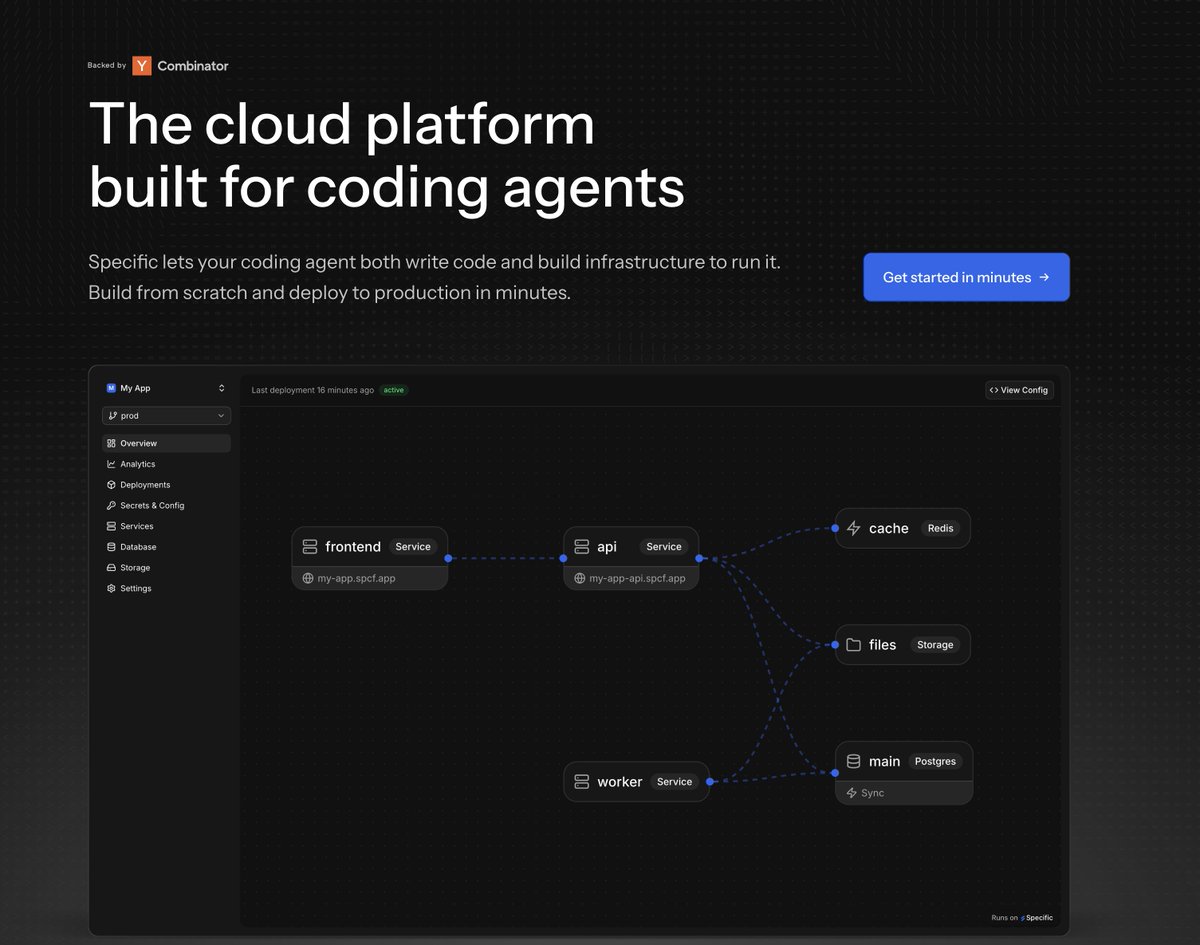Click the Postgres tag on main node
1200x945 pixels.
[935, 761]
